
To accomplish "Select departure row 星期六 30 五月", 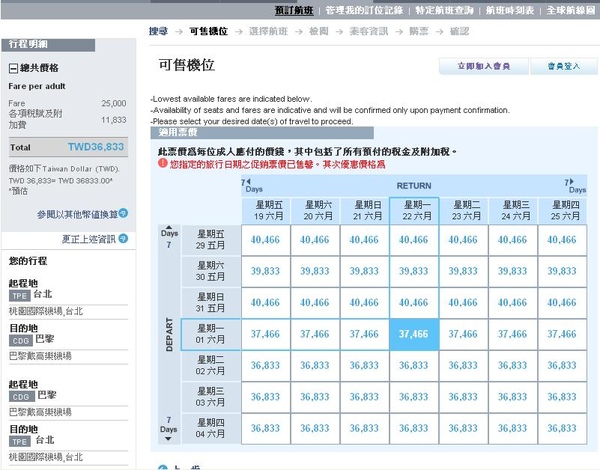I will pyautogui.click(x=211, y=271).
